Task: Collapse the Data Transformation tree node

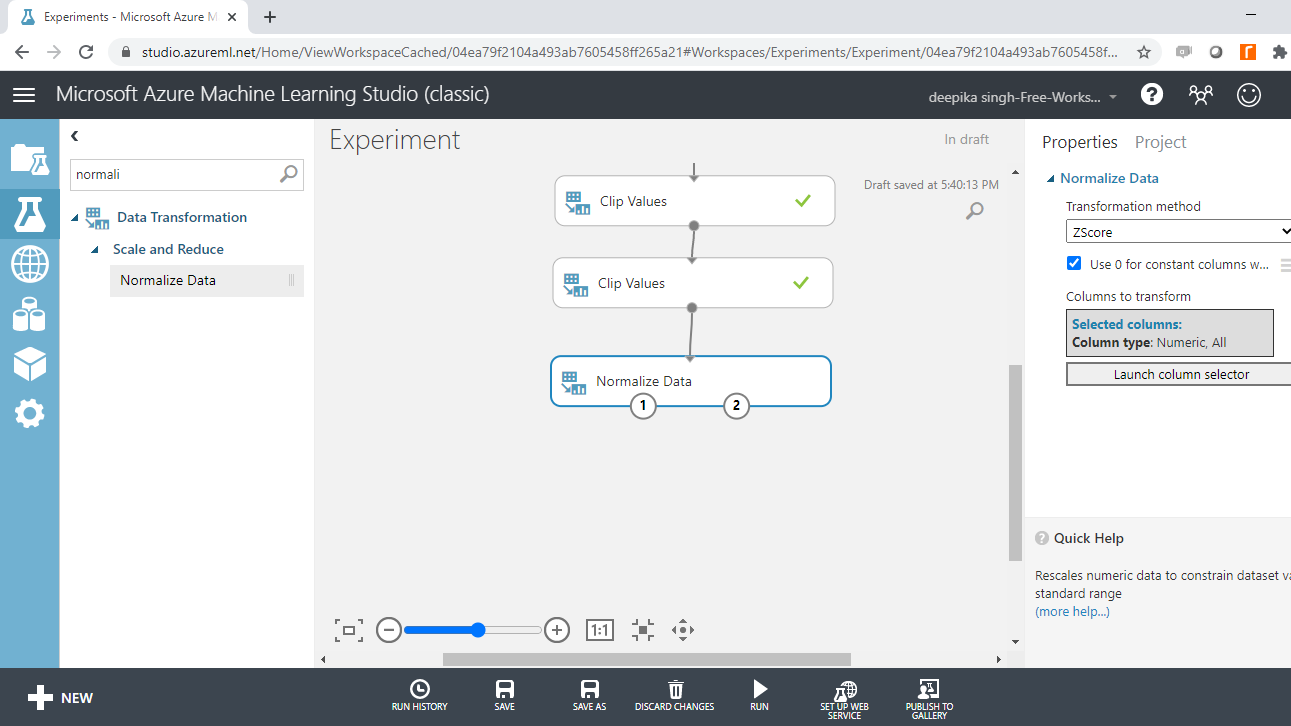Action: click(75, 218)
